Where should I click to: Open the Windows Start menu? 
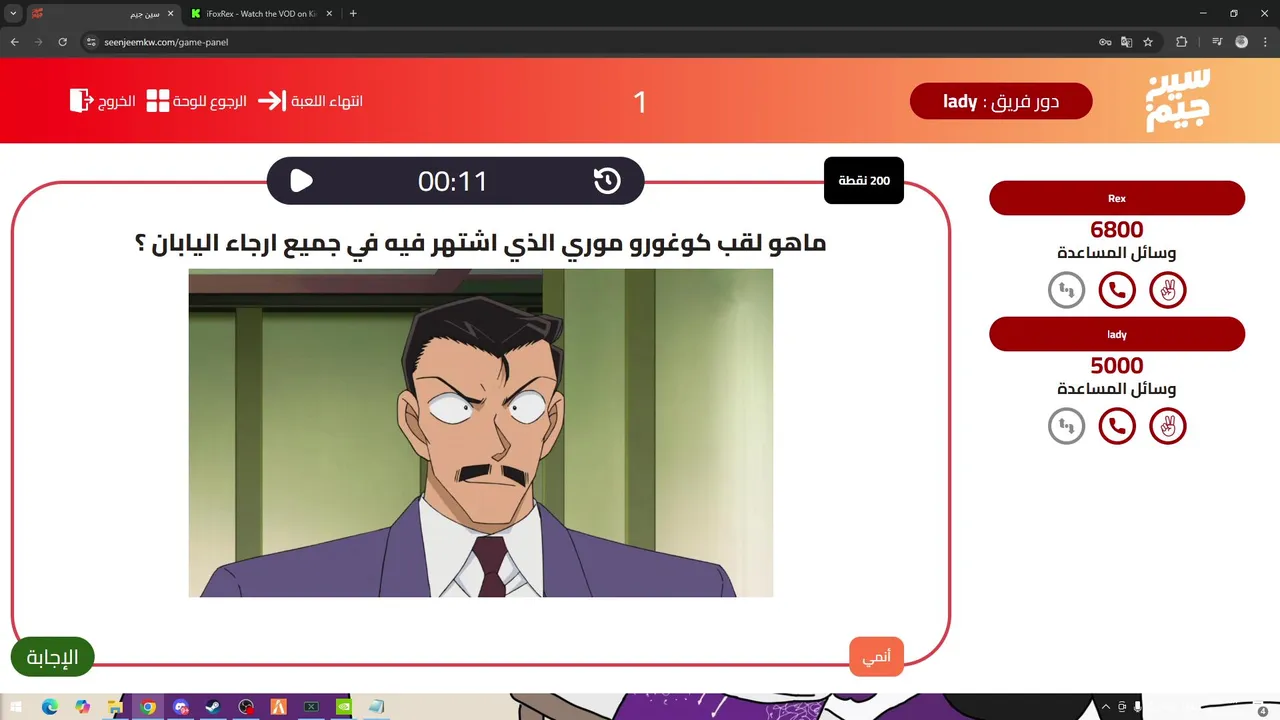point(17,707)
